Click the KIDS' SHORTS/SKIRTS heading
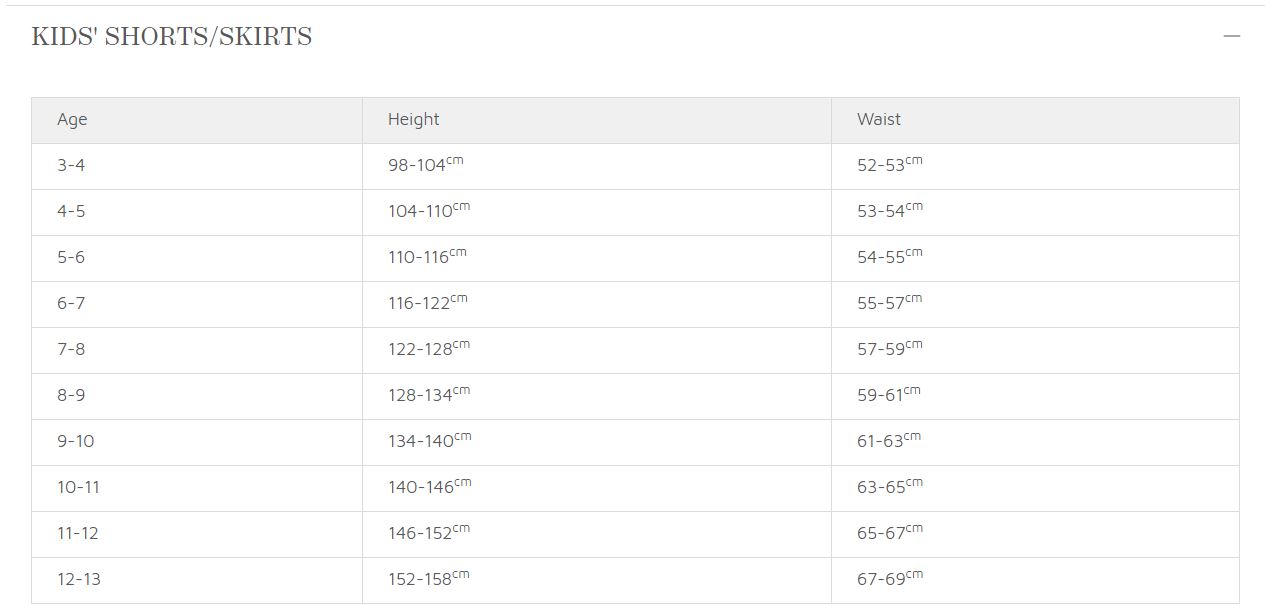 (x=172, y=37)
